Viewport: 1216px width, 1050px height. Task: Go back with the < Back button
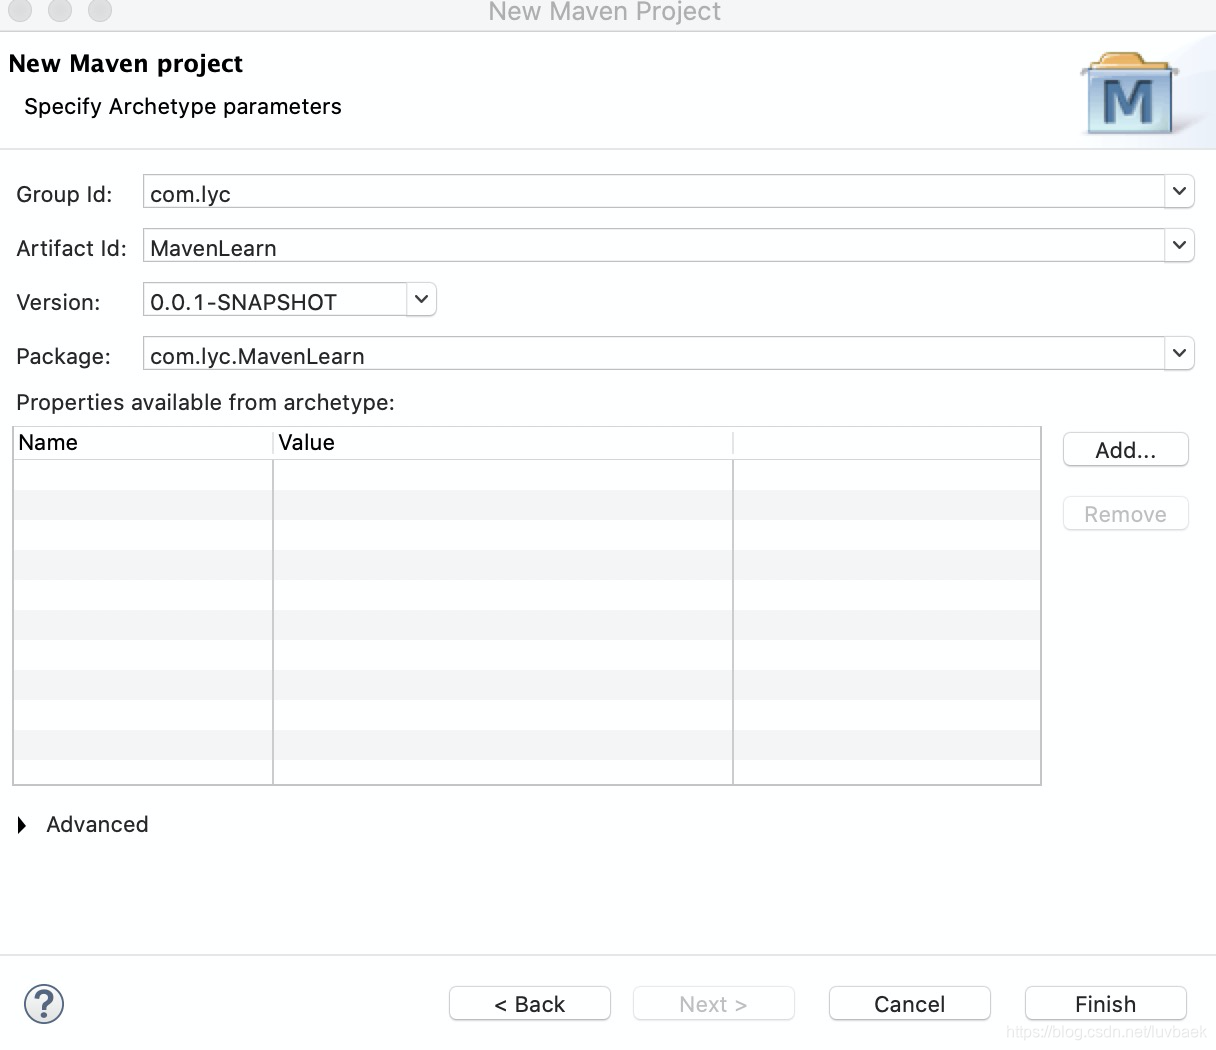(x=530, y=1004)
